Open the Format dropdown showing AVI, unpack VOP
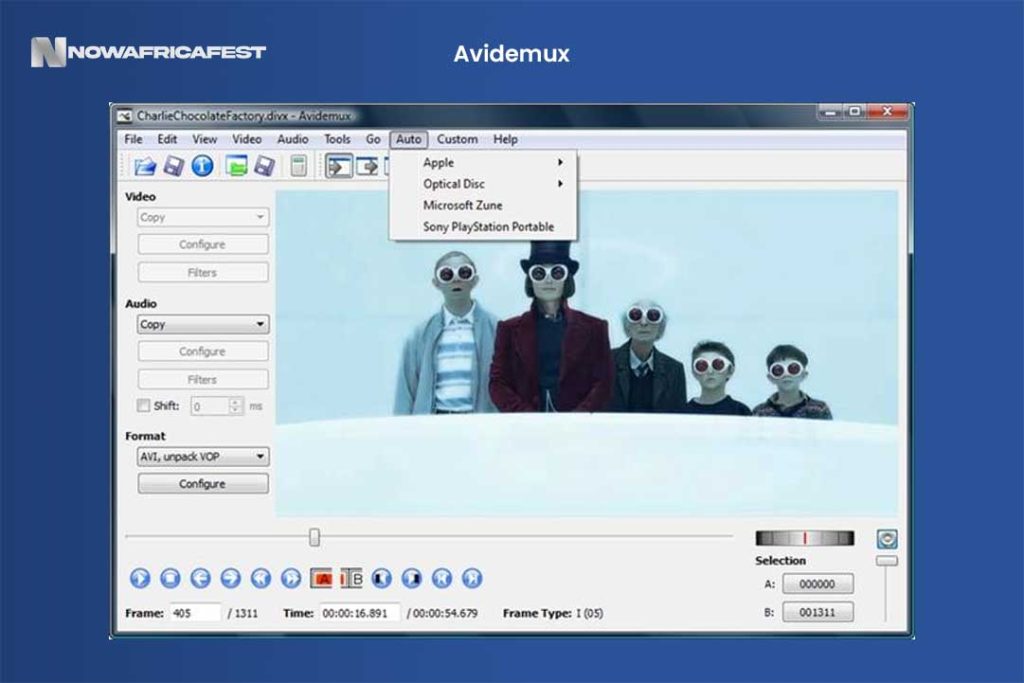 pyautogui.click(x=202, y=456)
